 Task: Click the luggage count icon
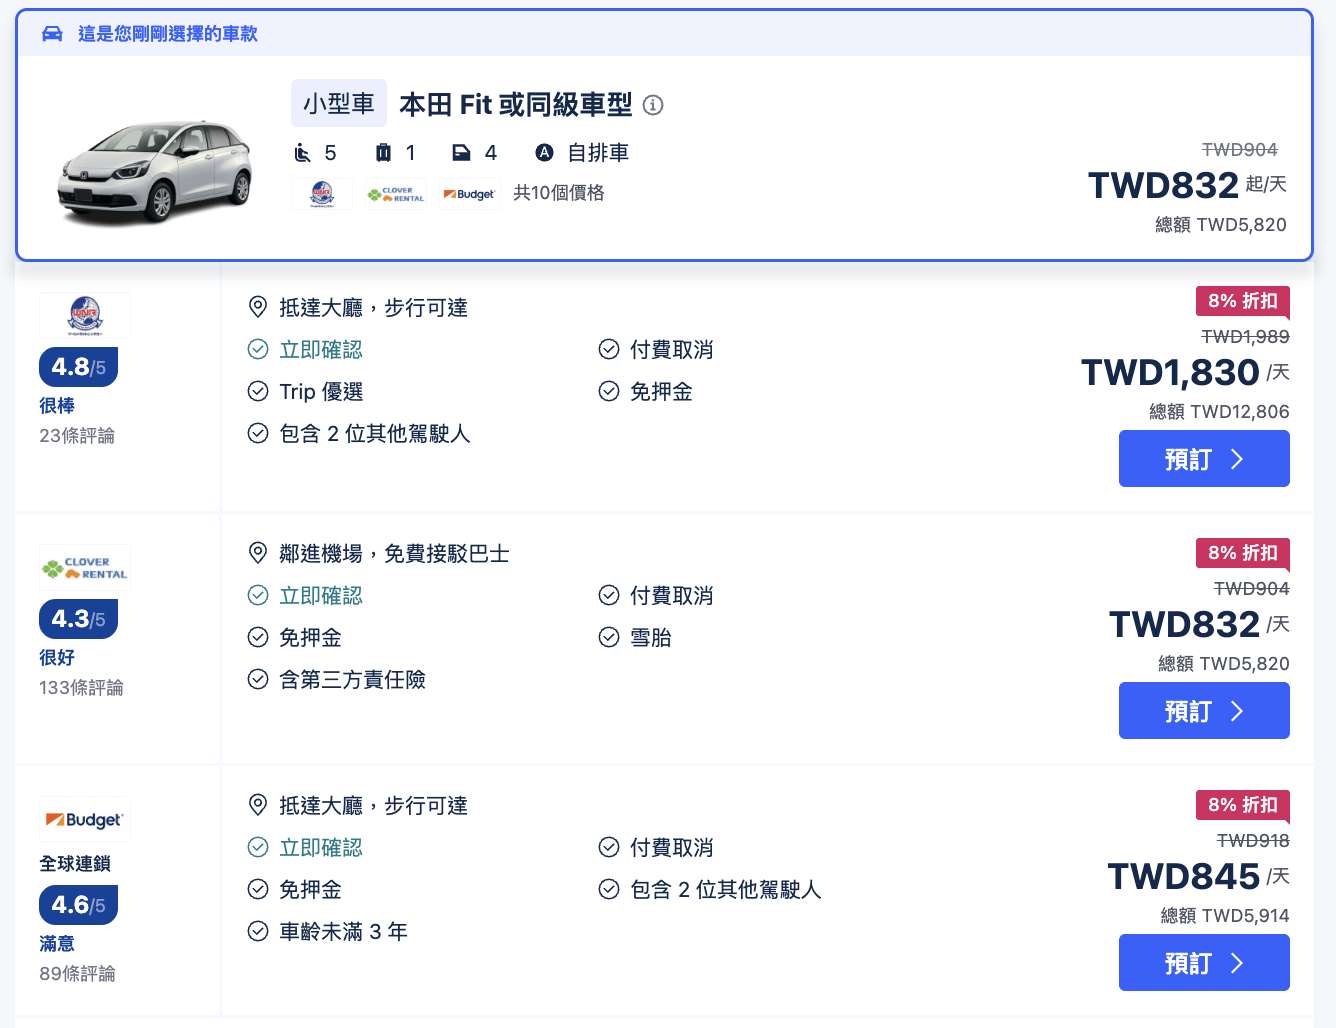click(x=383, y=153)
